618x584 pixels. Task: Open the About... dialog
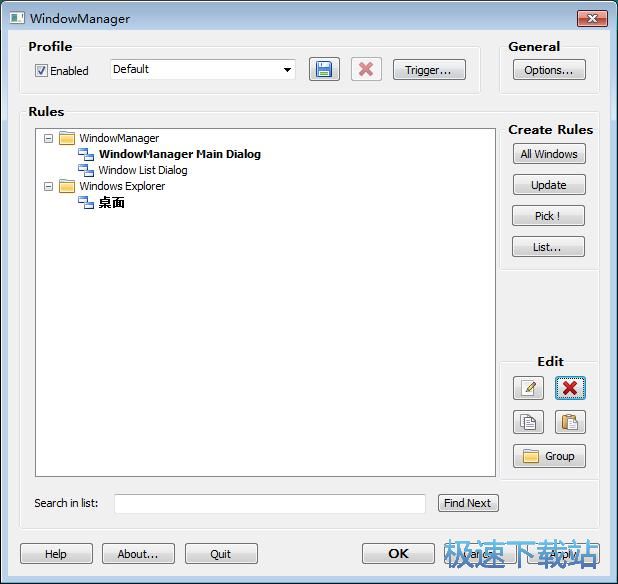coord(138,554)
